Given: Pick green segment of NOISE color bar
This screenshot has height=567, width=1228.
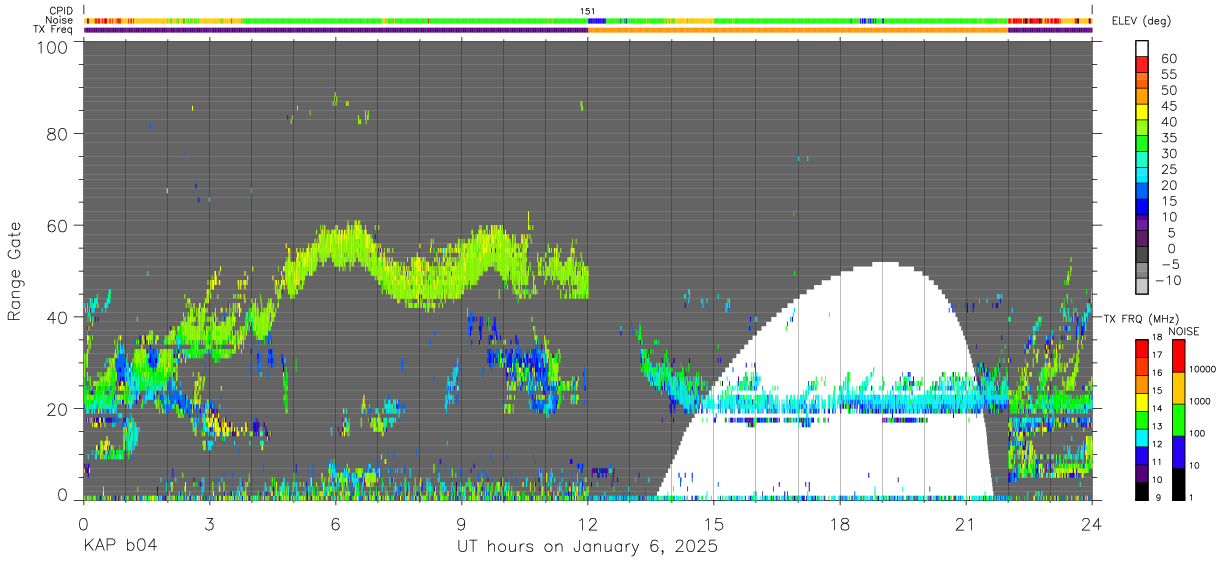Looking at the screenshot, I should [x=1178, y=420].
